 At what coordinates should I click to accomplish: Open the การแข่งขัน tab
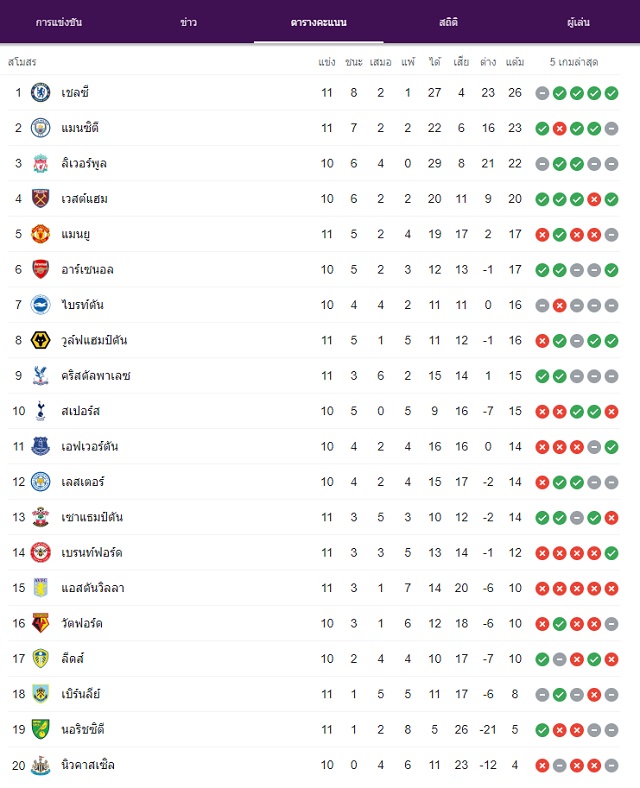(x=59, y=22)
